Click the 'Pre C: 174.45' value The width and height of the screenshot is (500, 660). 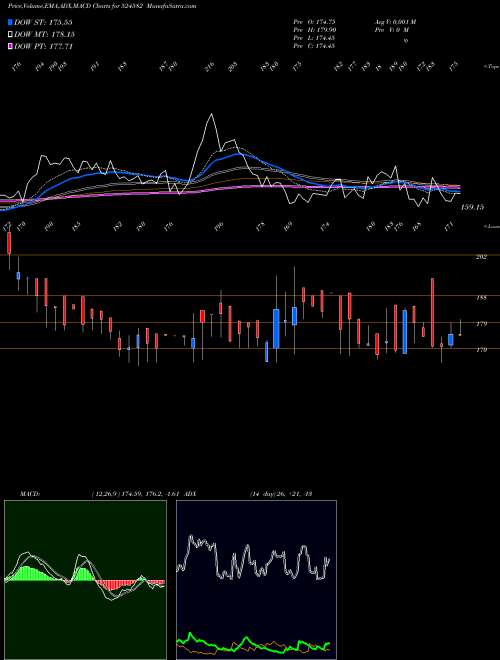pyautogui.click(x=314, y=46)
